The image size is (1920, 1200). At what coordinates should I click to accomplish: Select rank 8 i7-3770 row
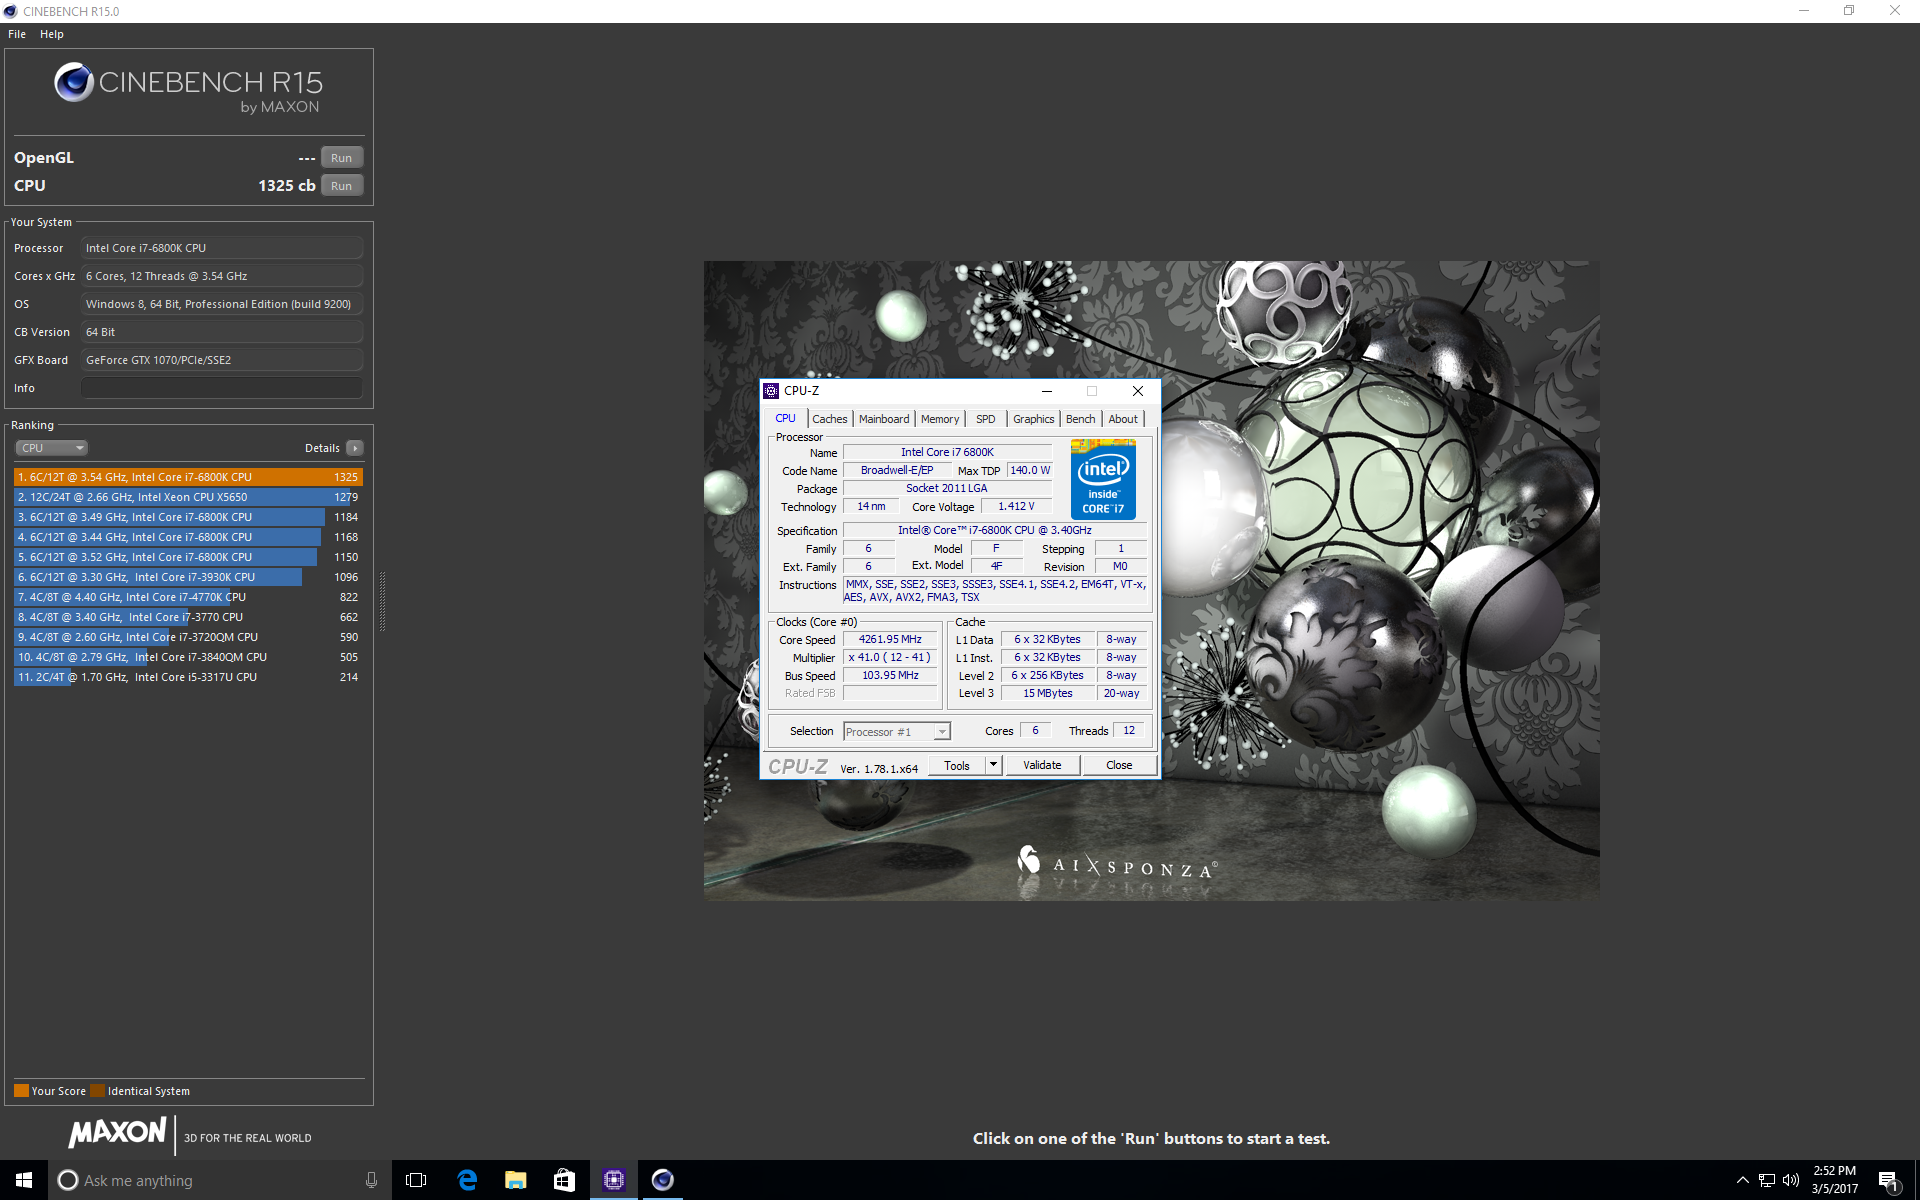click(188, 617)
